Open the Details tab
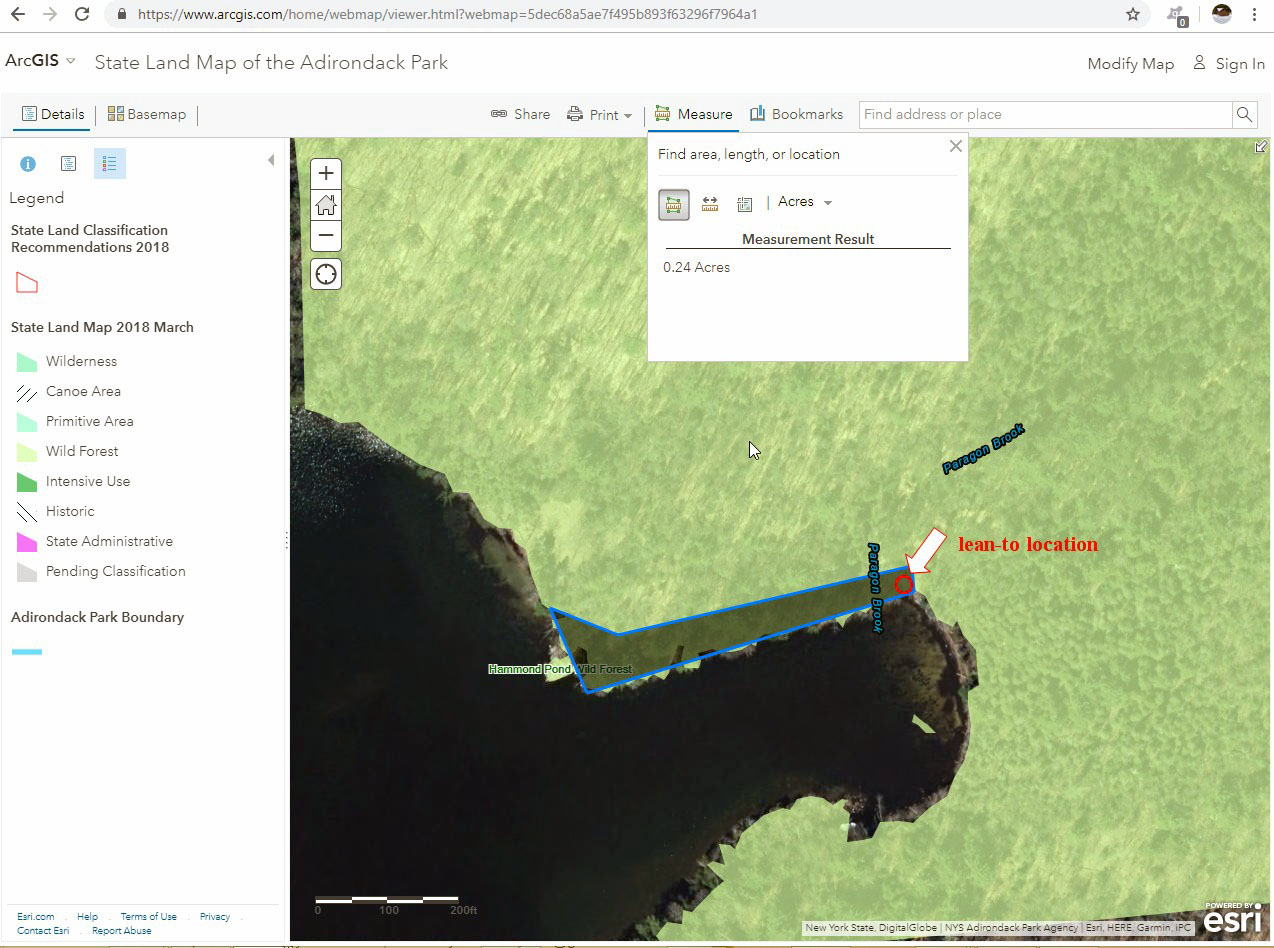 53,114
